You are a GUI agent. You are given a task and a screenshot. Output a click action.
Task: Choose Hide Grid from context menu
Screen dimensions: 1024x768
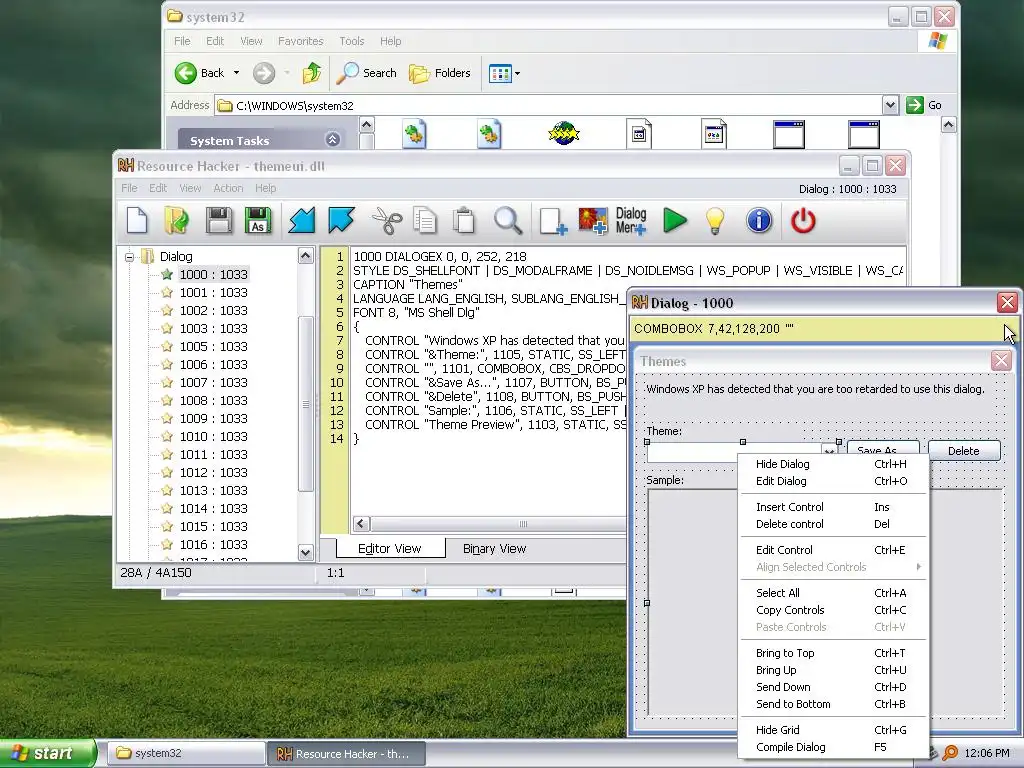click(x=833, y=731)
